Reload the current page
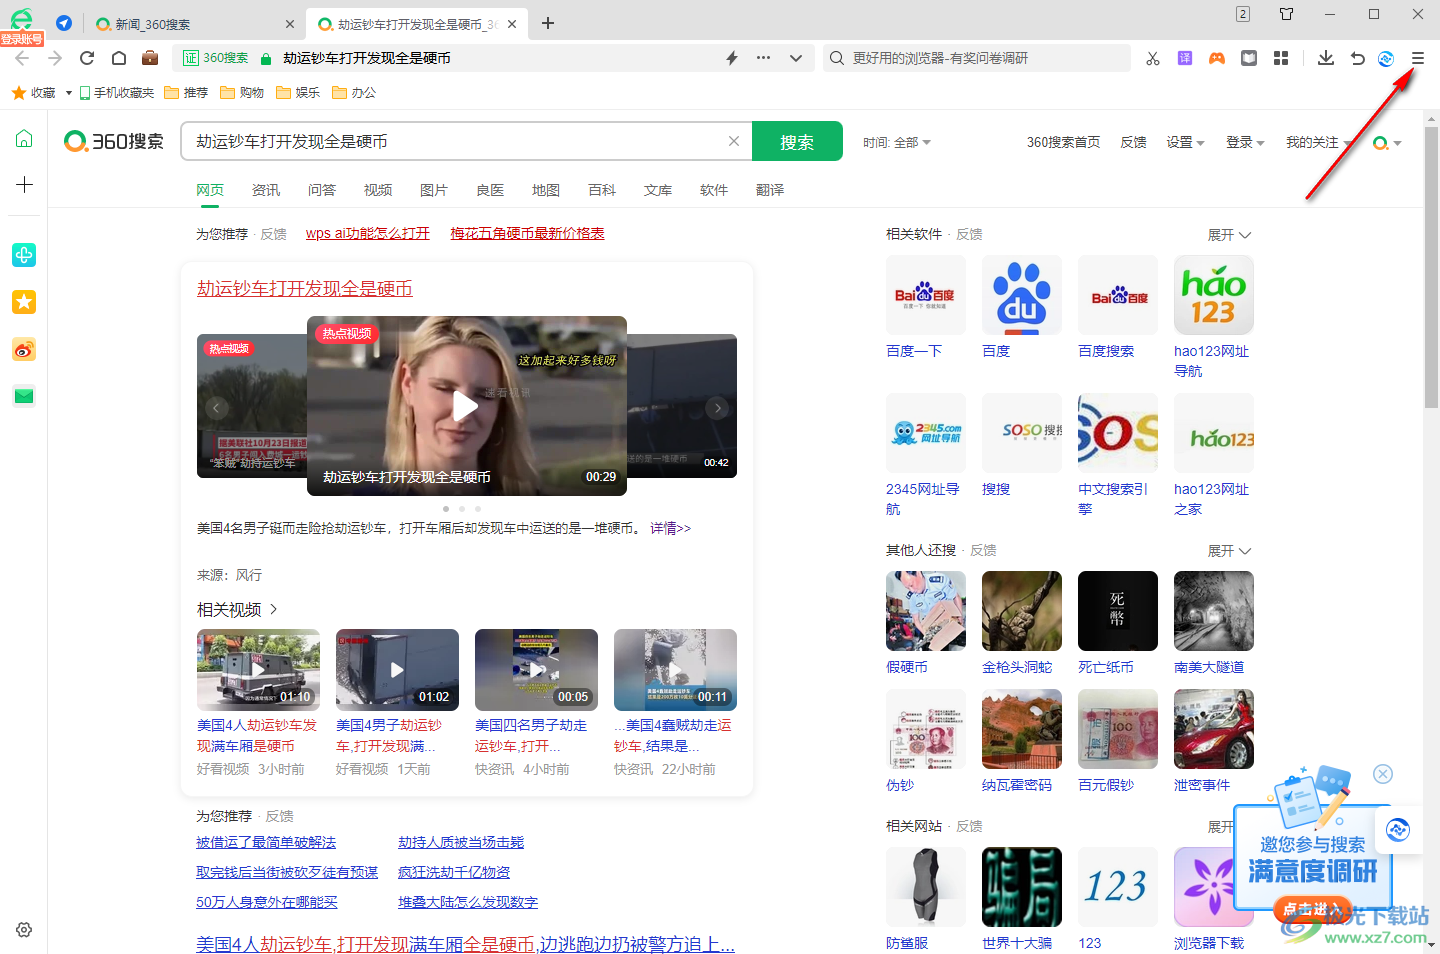Viewport: 1440px width, 954px height. (x=87, y=58)
